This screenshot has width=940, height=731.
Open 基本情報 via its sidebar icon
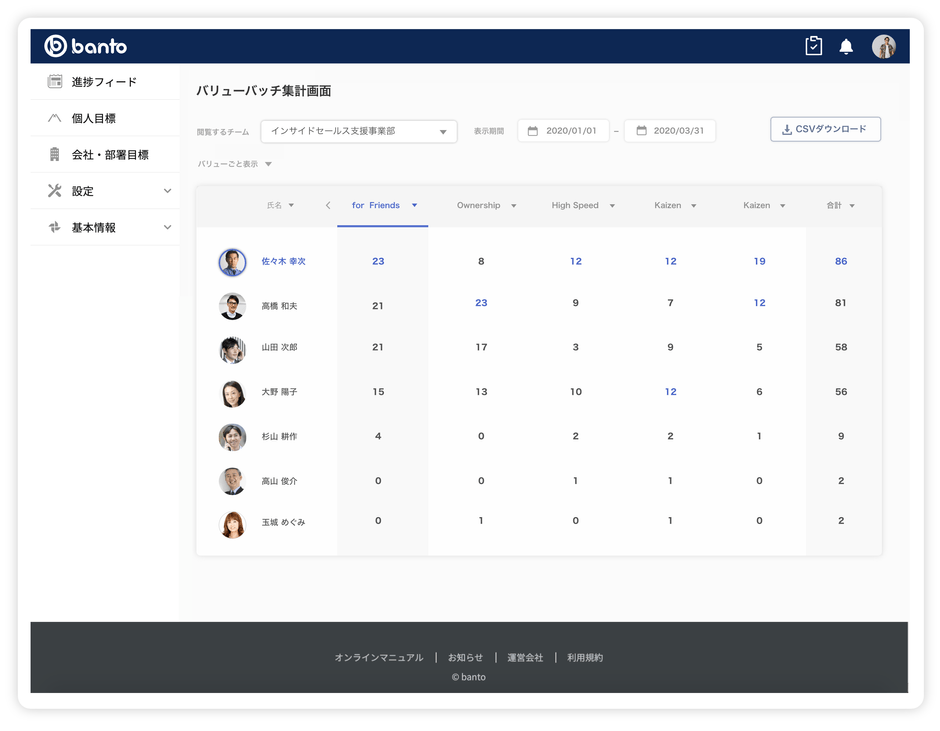54,227
